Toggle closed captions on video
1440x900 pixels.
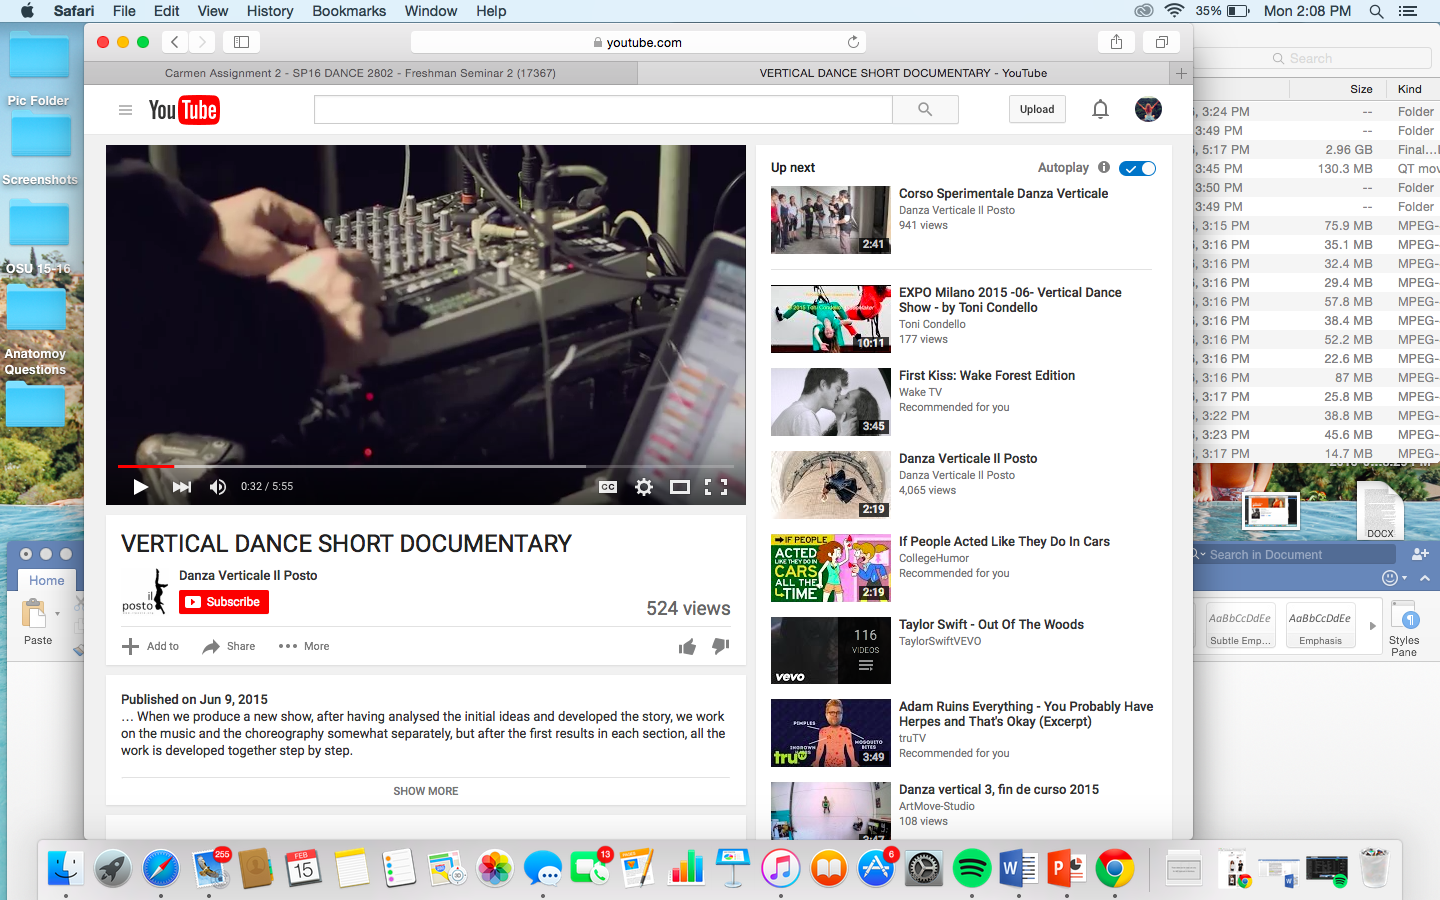click(x=608, y=487)
